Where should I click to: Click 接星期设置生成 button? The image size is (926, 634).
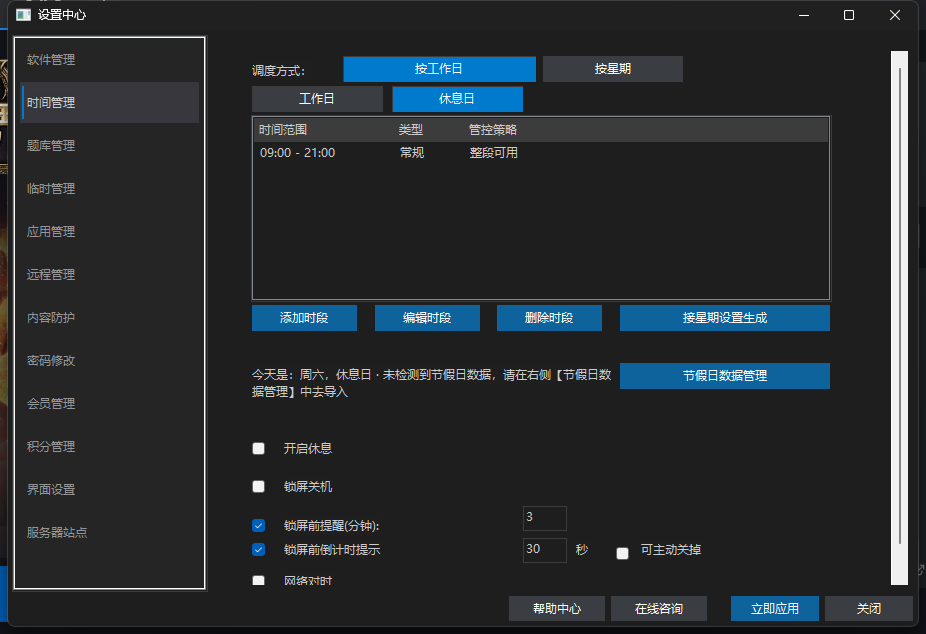click(x=725, y=318)
